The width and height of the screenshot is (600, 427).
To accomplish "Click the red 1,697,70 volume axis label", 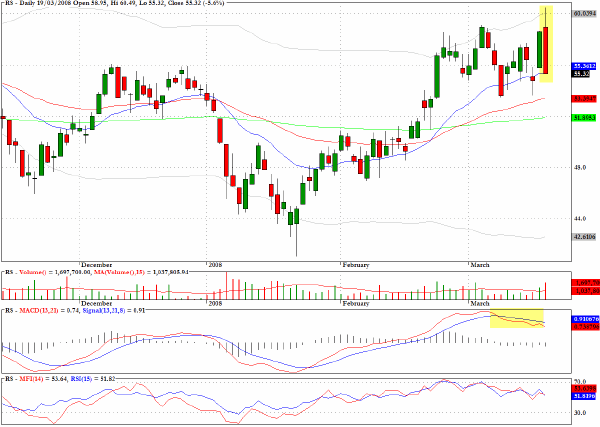I will [x=585, y=283].
